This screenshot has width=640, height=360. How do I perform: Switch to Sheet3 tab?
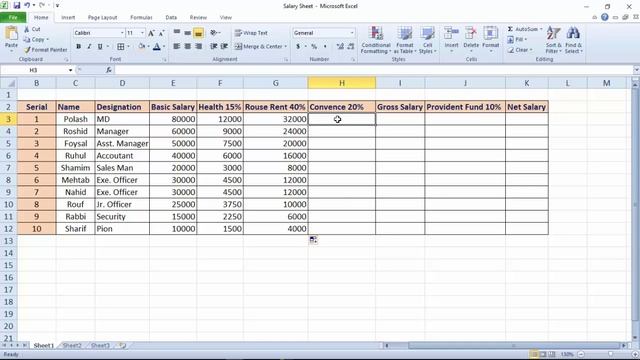coord(100,345)
